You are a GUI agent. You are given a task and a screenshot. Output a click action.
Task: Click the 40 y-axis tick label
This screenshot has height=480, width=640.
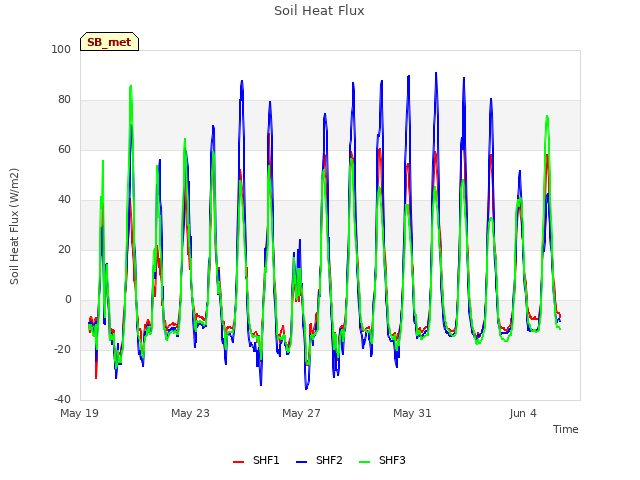64,200
